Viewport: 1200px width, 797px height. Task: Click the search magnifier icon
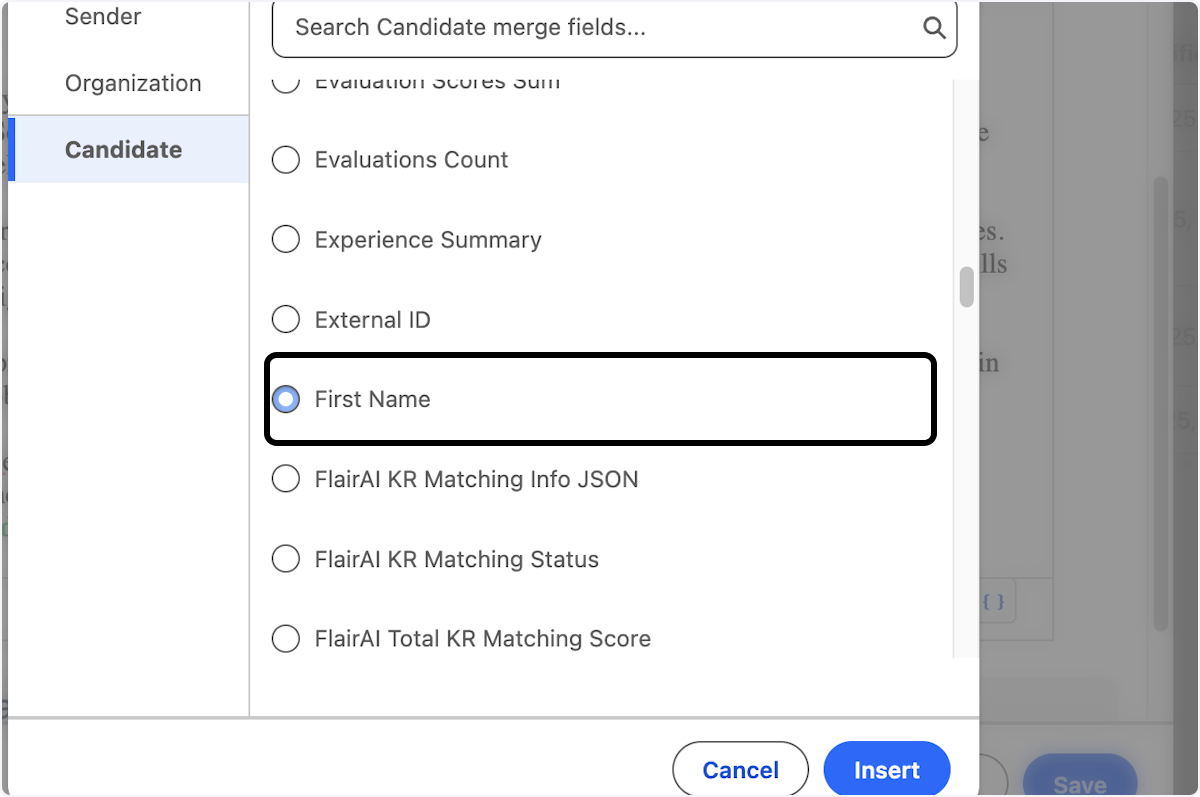934,28
